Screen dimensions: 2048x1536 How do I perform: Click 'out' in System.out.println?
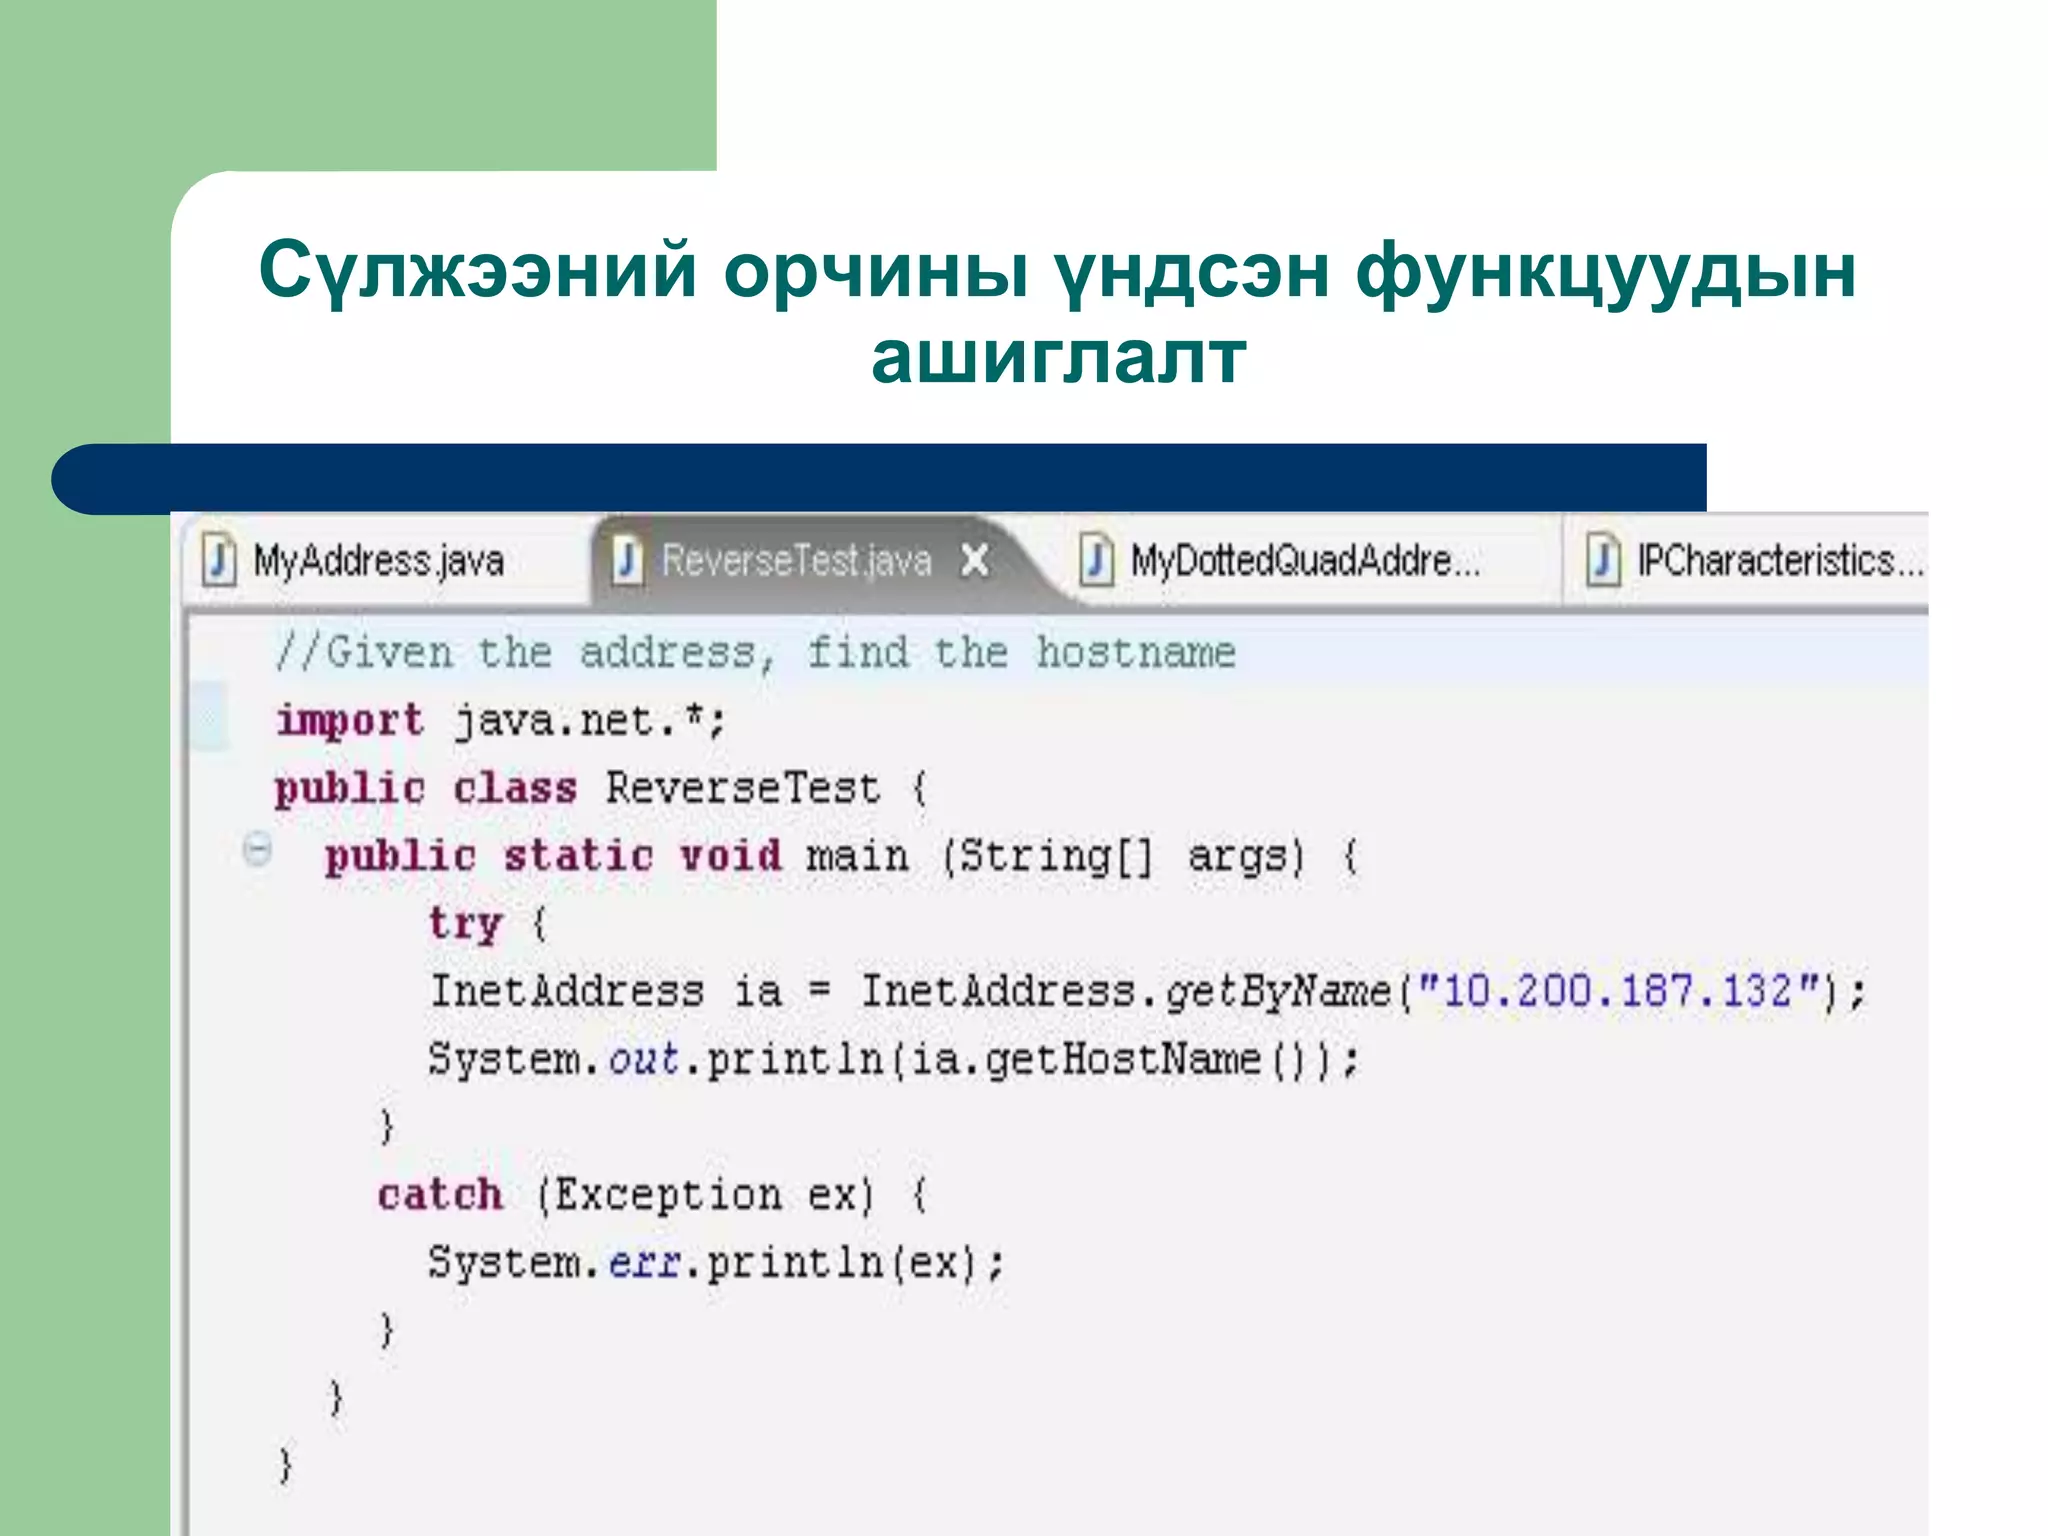point(644,1059)
